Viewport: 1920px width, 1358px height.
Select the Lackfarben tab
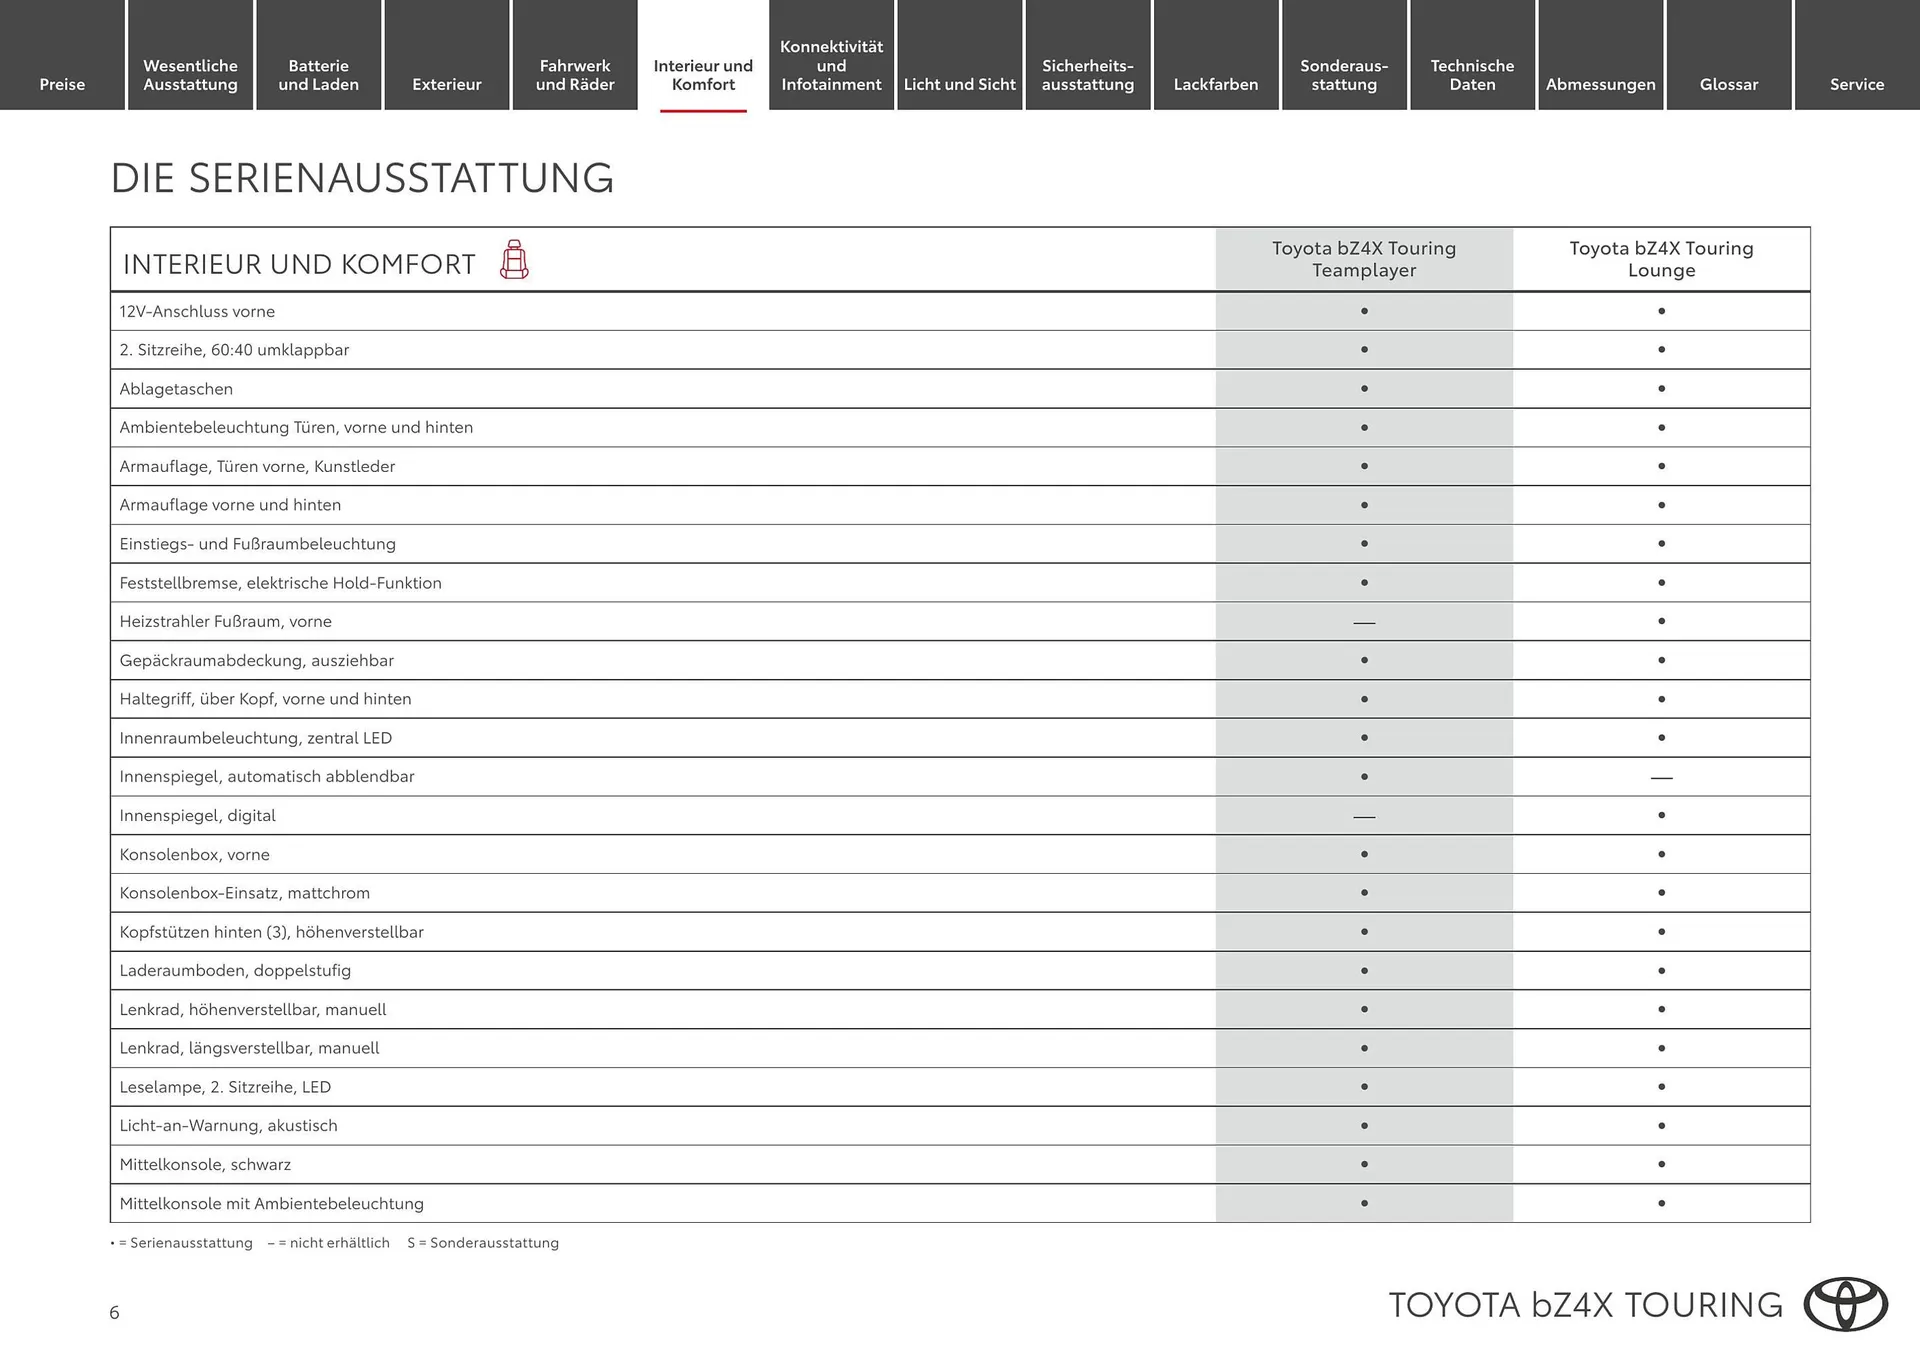(1216, 84)
